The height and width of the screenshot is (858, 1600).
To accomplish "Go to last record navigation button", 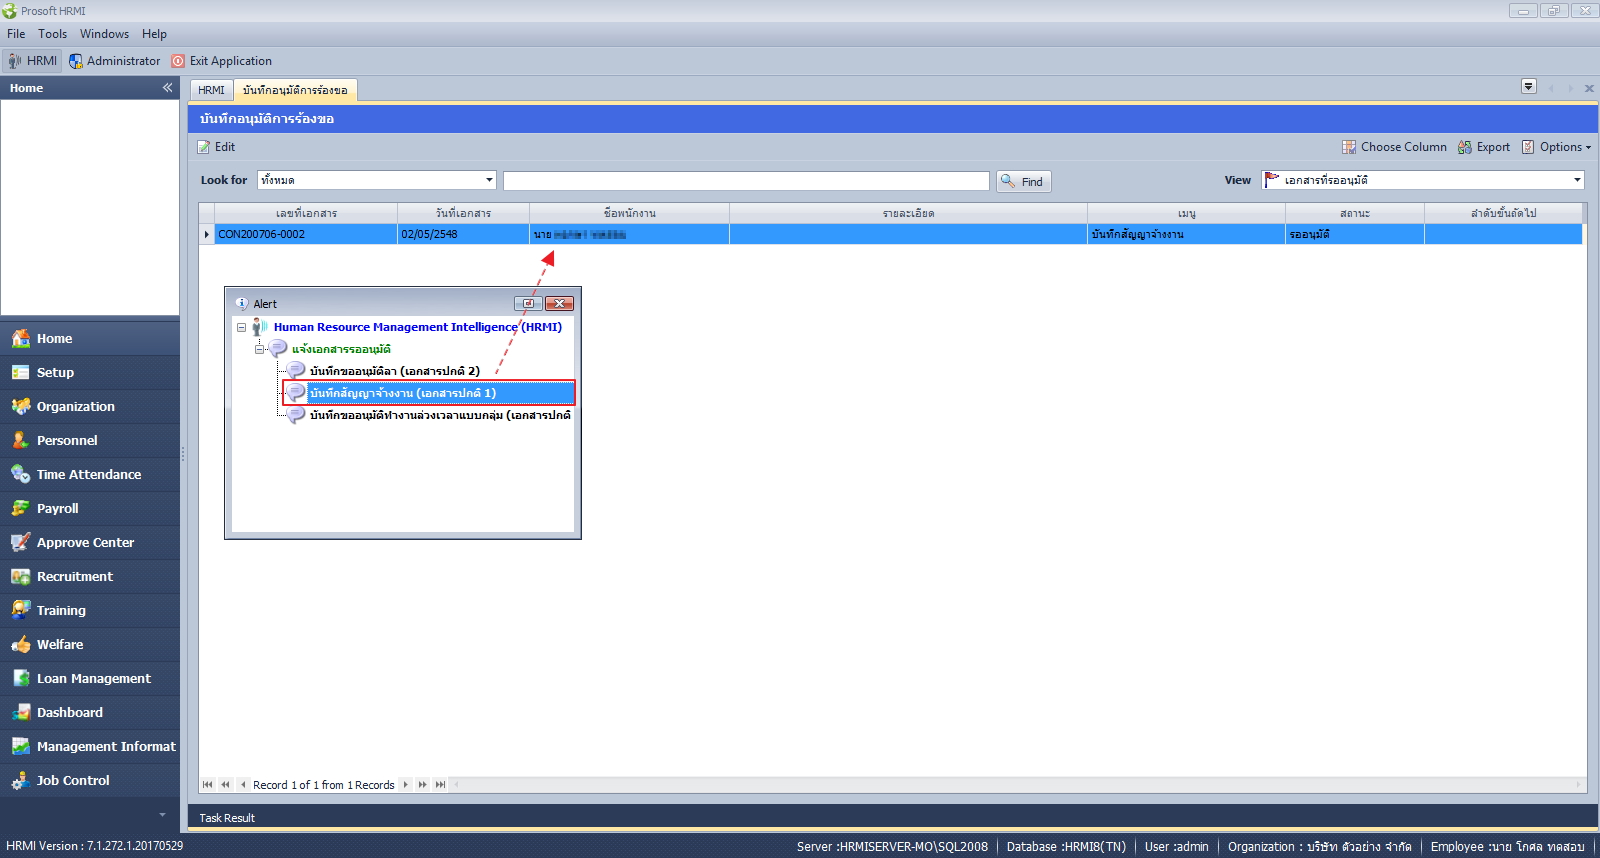I will pos(440,785).
